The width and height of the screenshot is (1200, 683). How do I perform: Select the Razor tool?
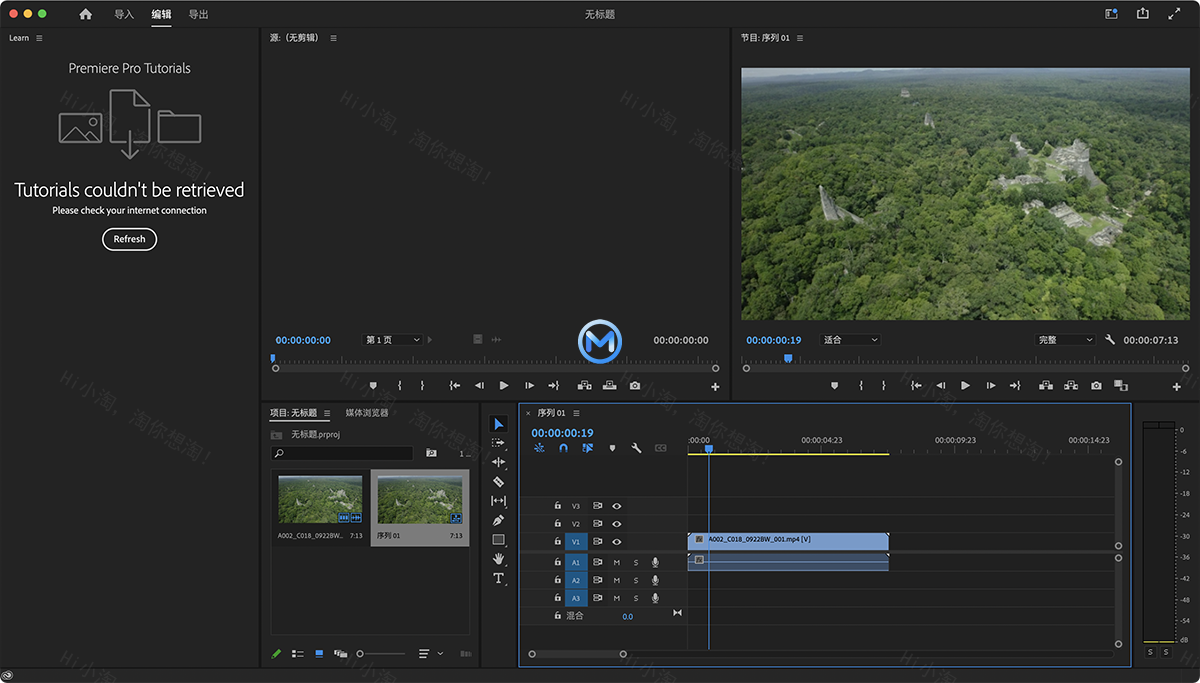(x=499, y=481)
